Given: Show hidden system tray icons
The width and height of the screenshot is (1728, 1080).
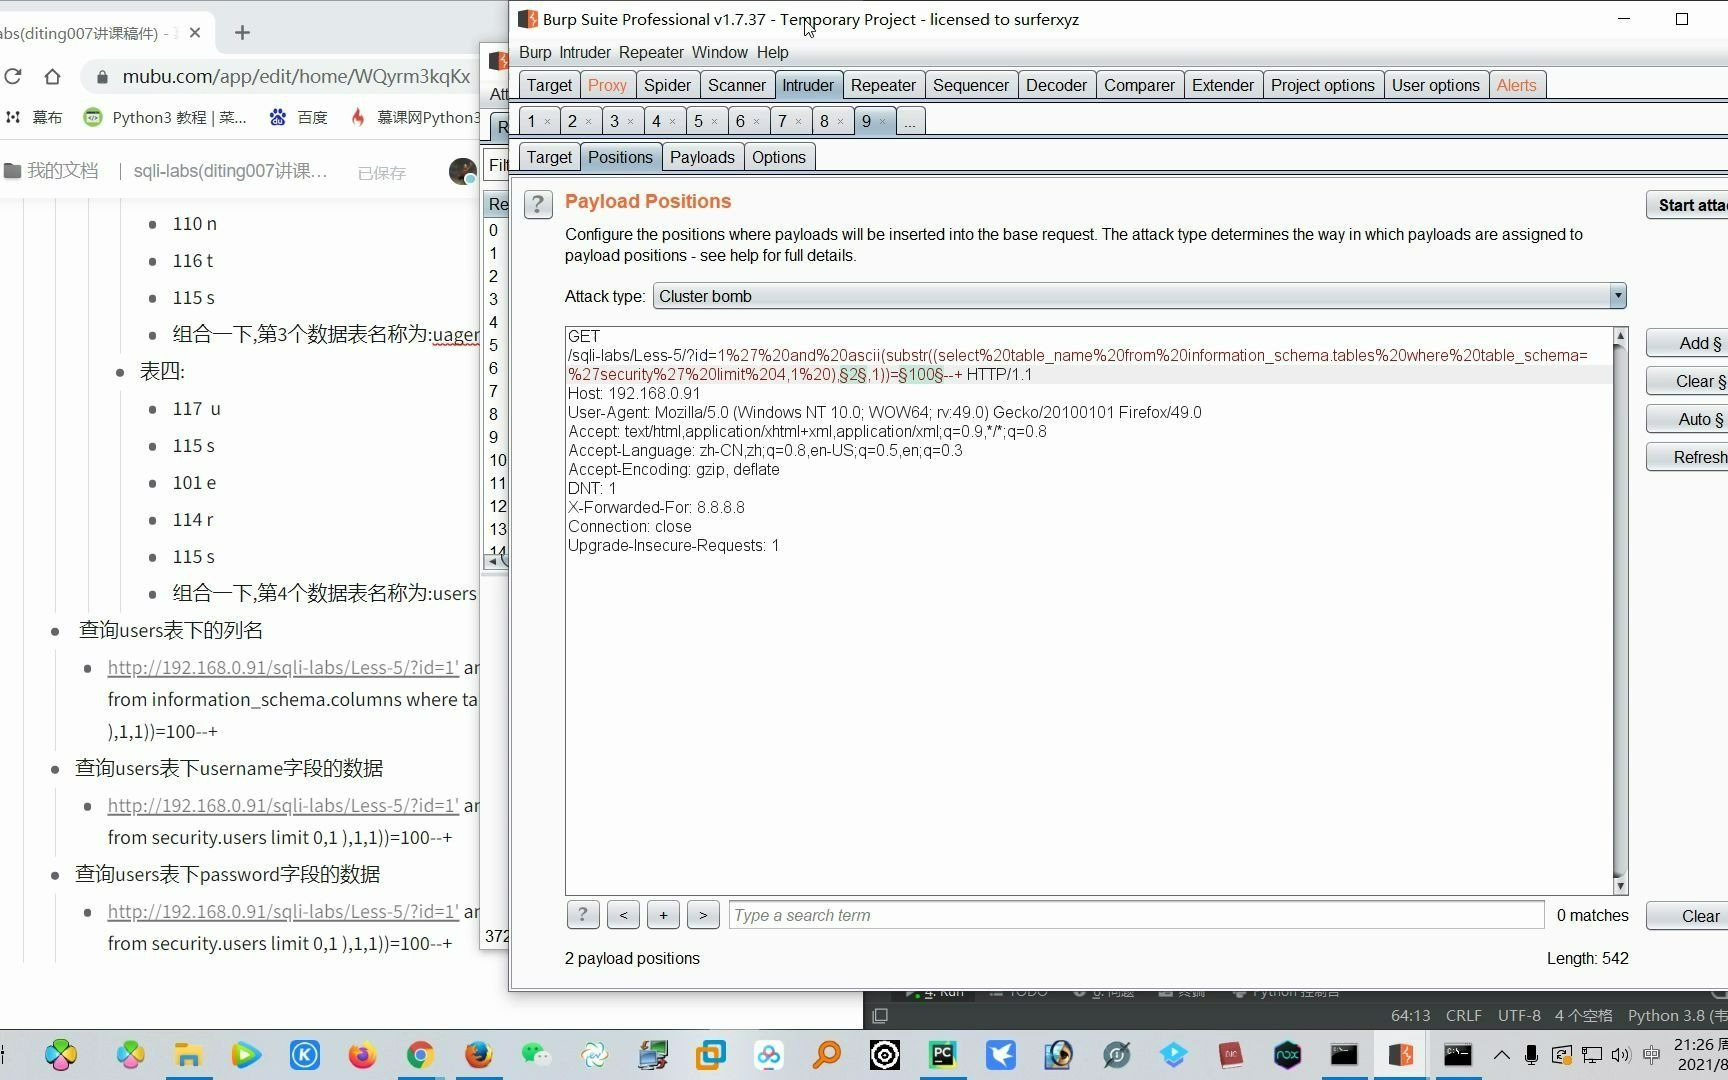Looking at the screenshot, I should (x=1502, y=1055).
